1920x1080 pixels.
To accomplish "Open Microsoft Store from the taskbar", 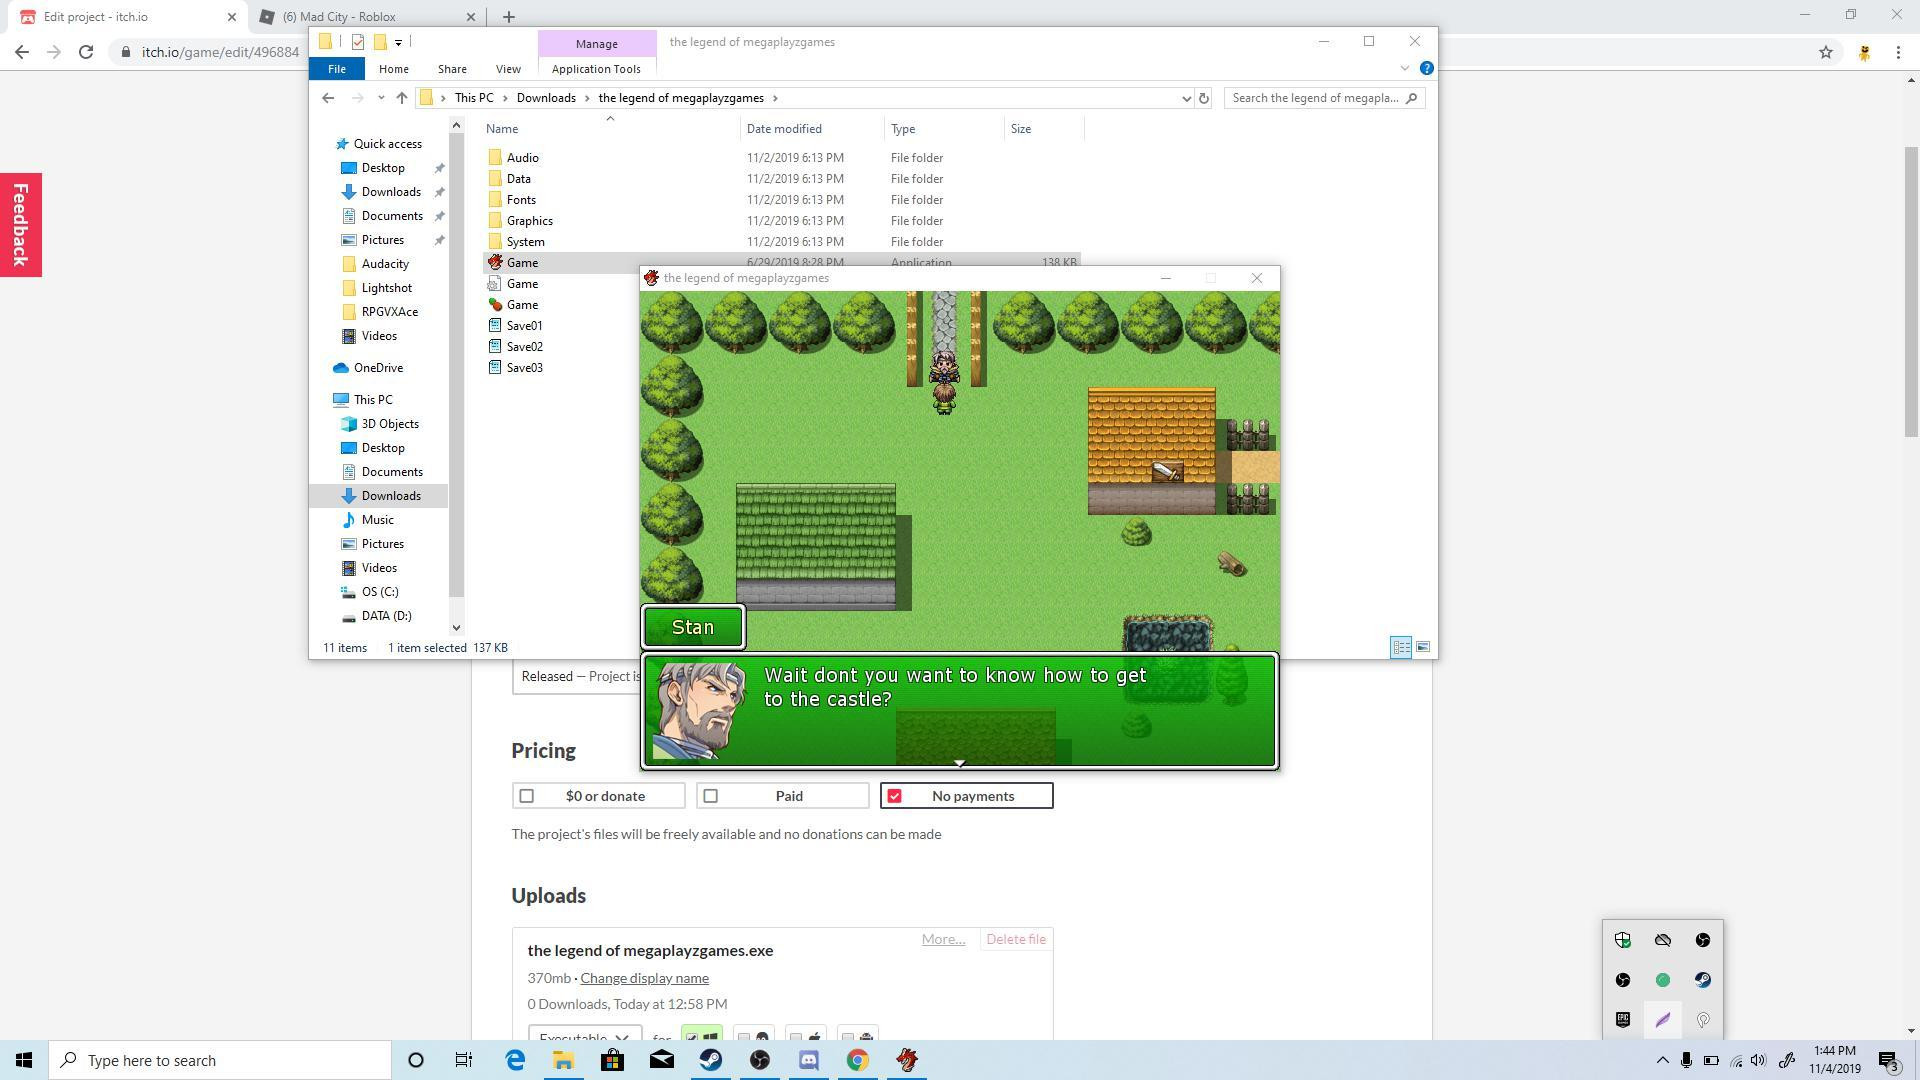I will [613, 1060].
